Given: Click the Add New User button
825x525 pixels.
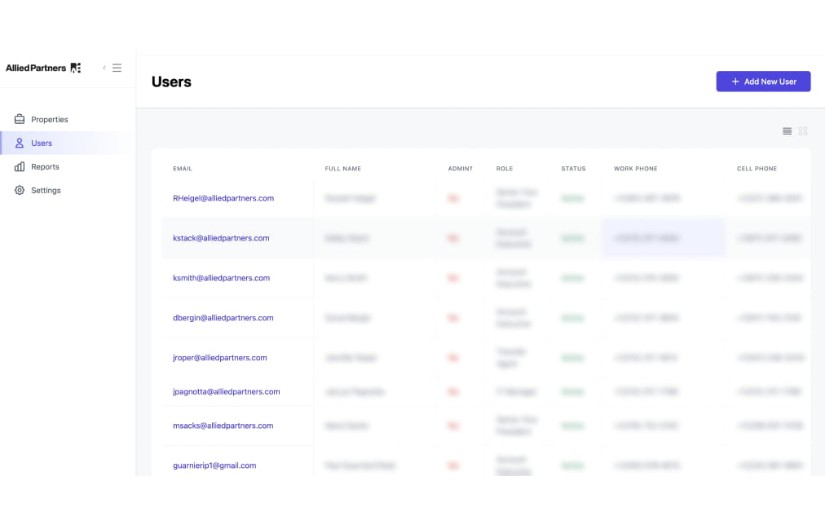Looking at the screenshot, I should 763,82.
